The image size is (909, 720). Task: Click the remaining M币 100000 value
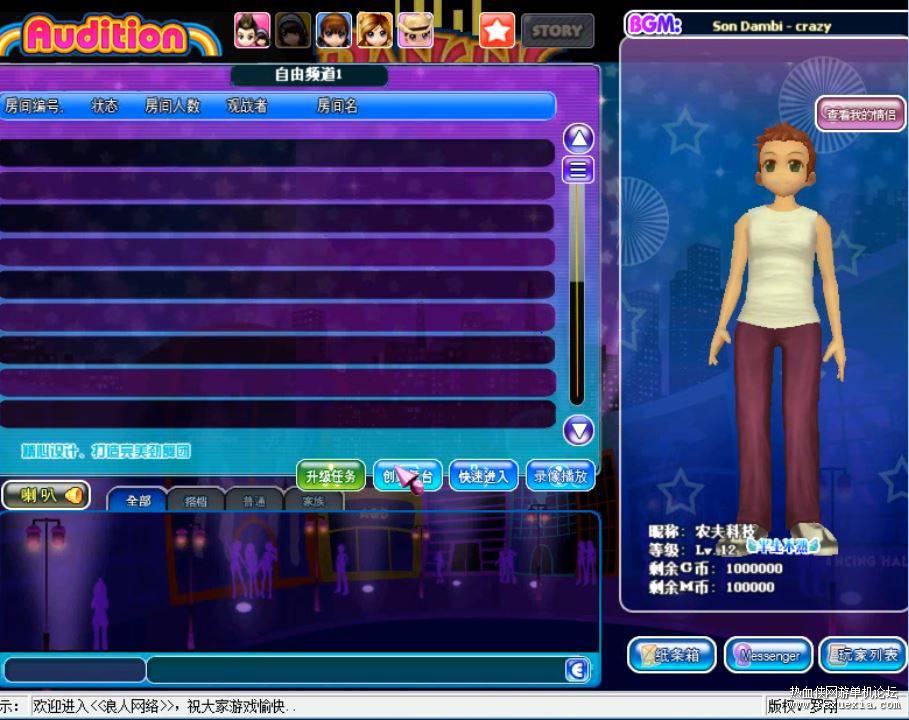[x=750, y=587]
